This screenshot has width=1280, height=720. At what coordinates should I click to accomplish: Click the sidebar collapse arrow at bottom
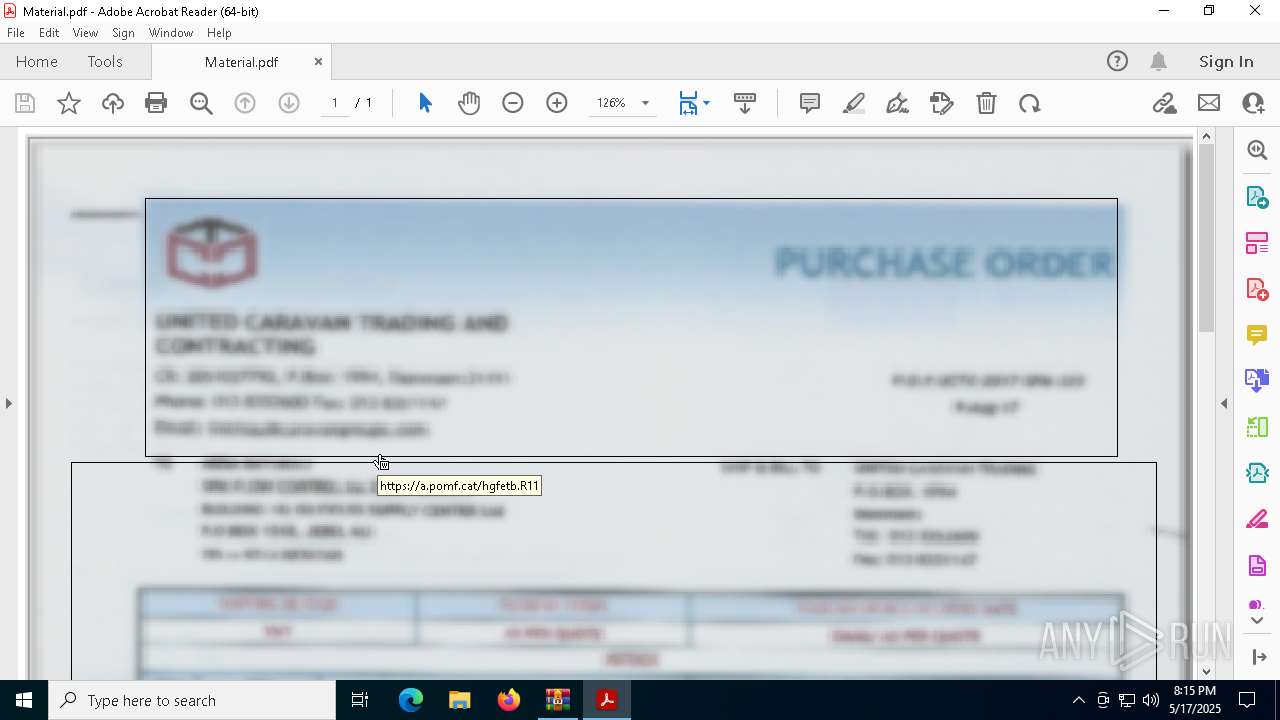click(1259, 657)
